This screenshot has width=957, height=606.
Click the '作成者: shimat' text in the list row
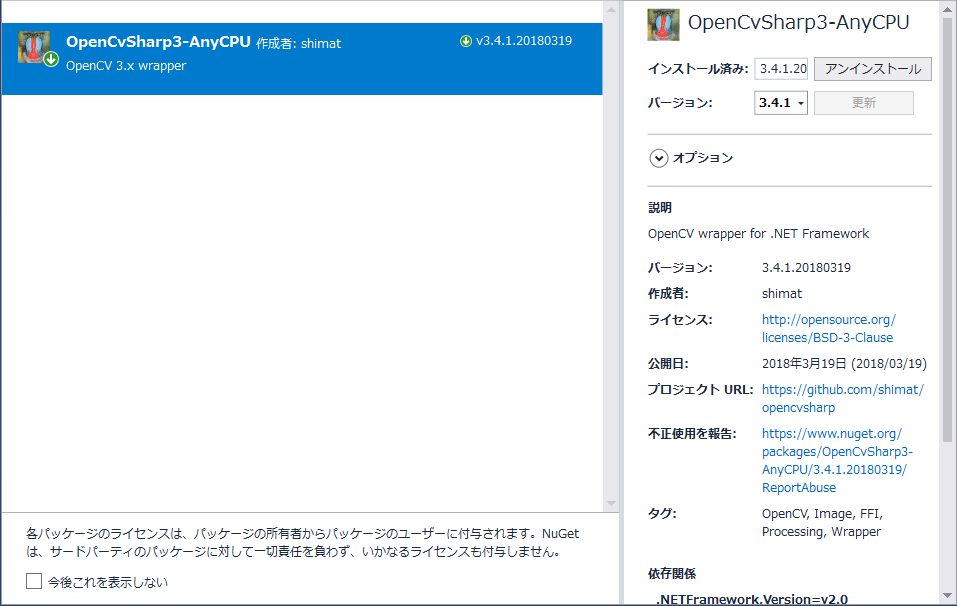[x=298, y=43]
